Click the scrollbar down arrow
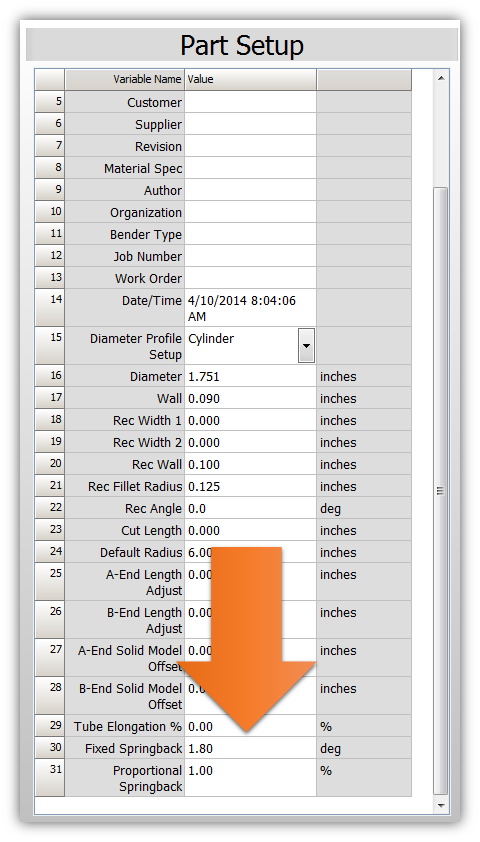 pyautogui.click(x=441, y=805)
